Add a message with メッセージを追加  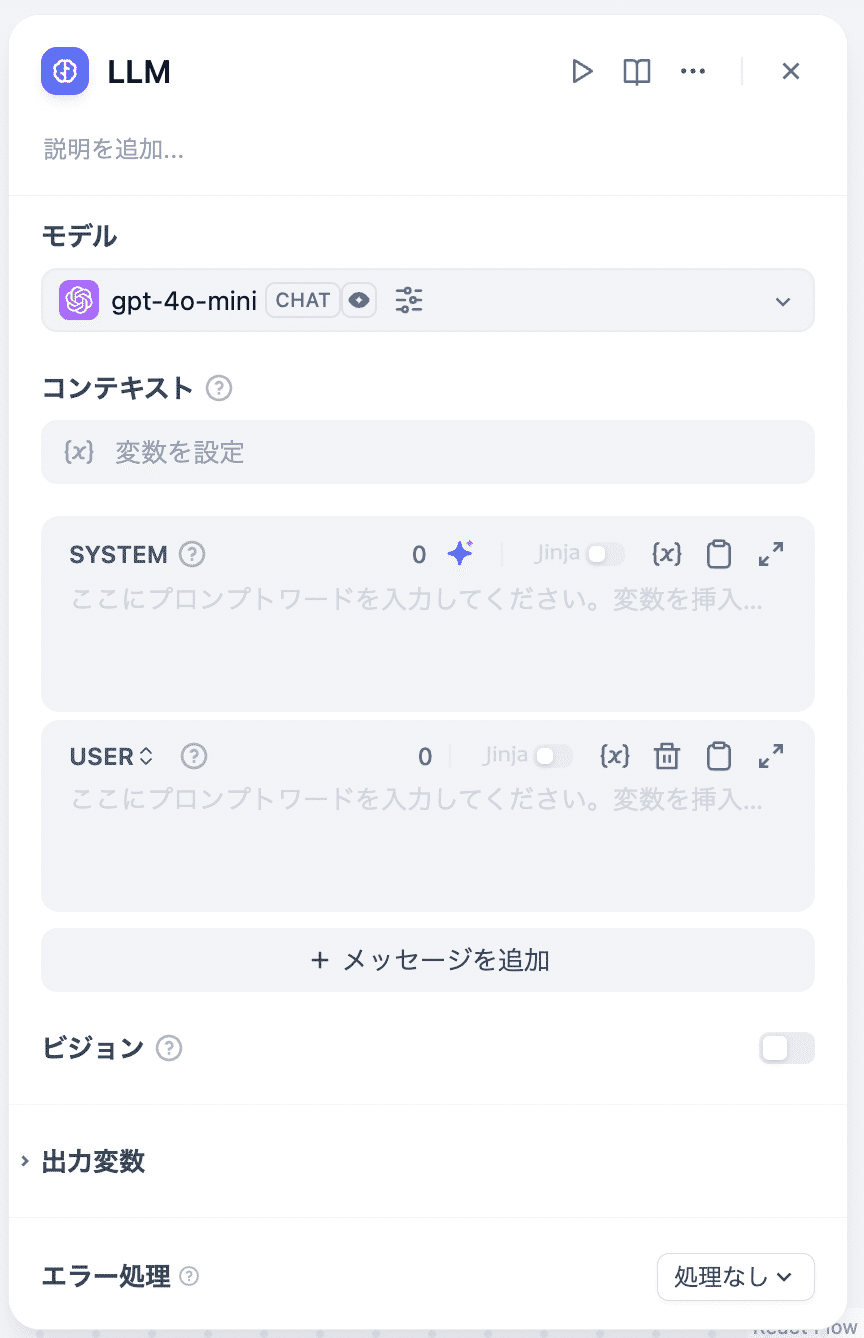click(428, 959)
